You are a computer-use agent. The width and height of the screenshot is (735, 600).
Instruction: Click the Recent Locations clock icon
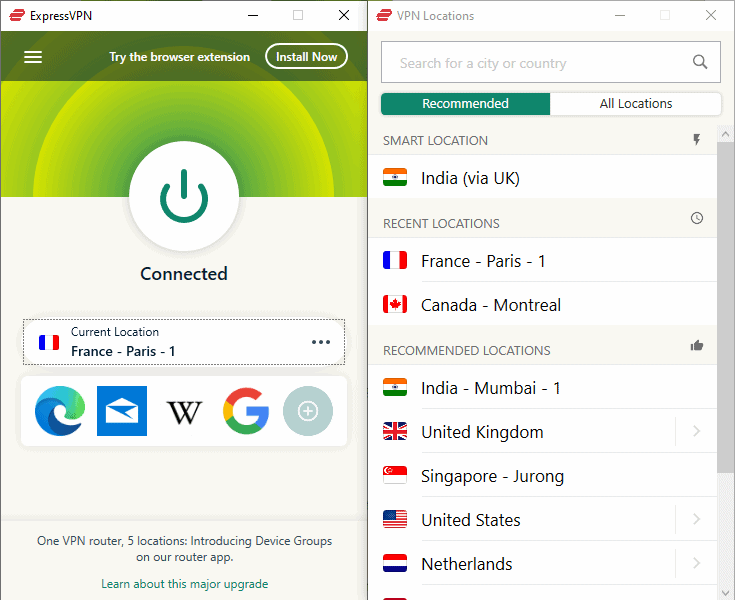point(697,218)
